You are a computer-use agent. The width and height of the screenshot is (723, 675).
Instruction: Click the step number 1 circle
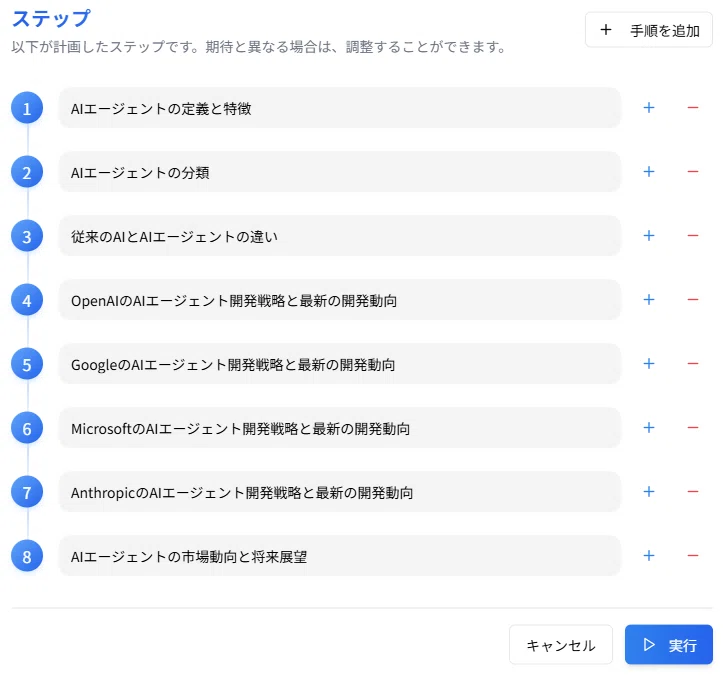click(x=27, y=108)
